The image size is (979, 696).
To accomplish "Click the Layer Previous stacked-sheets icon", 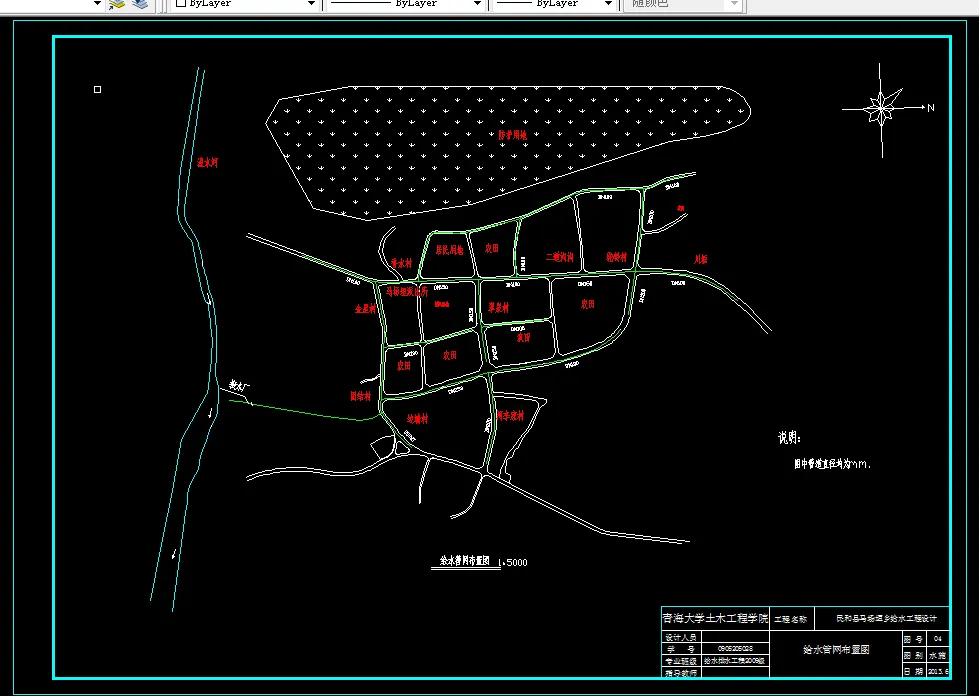I will pyautogui.click(x=140, y=4).
